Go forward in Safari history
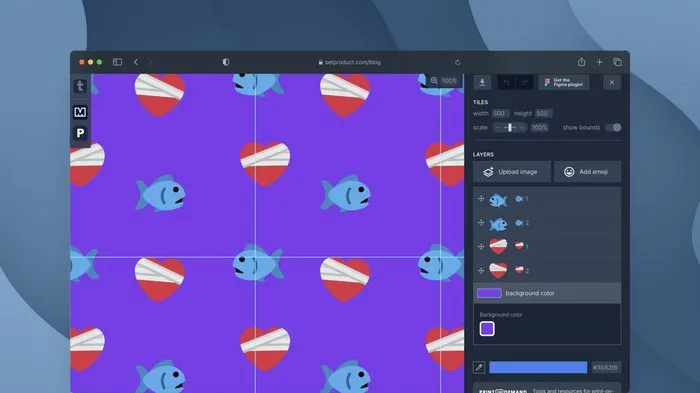This screenshot has height=393, width=700. [150, 62]
